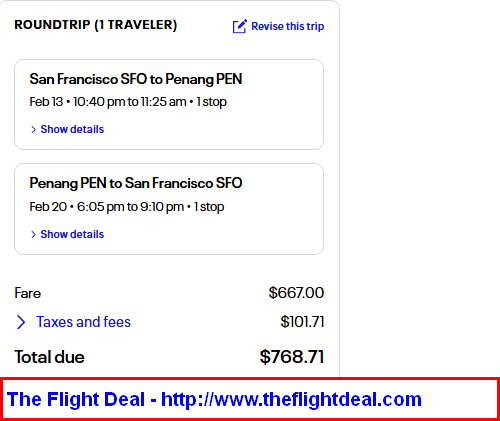Click the Total due label
Screen dimensions: 500x421
(49, 357)
